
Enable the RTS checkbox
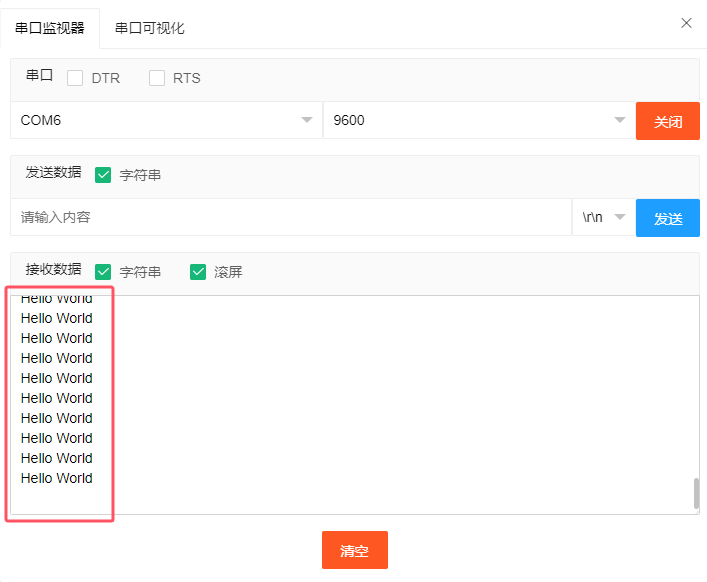157,78
